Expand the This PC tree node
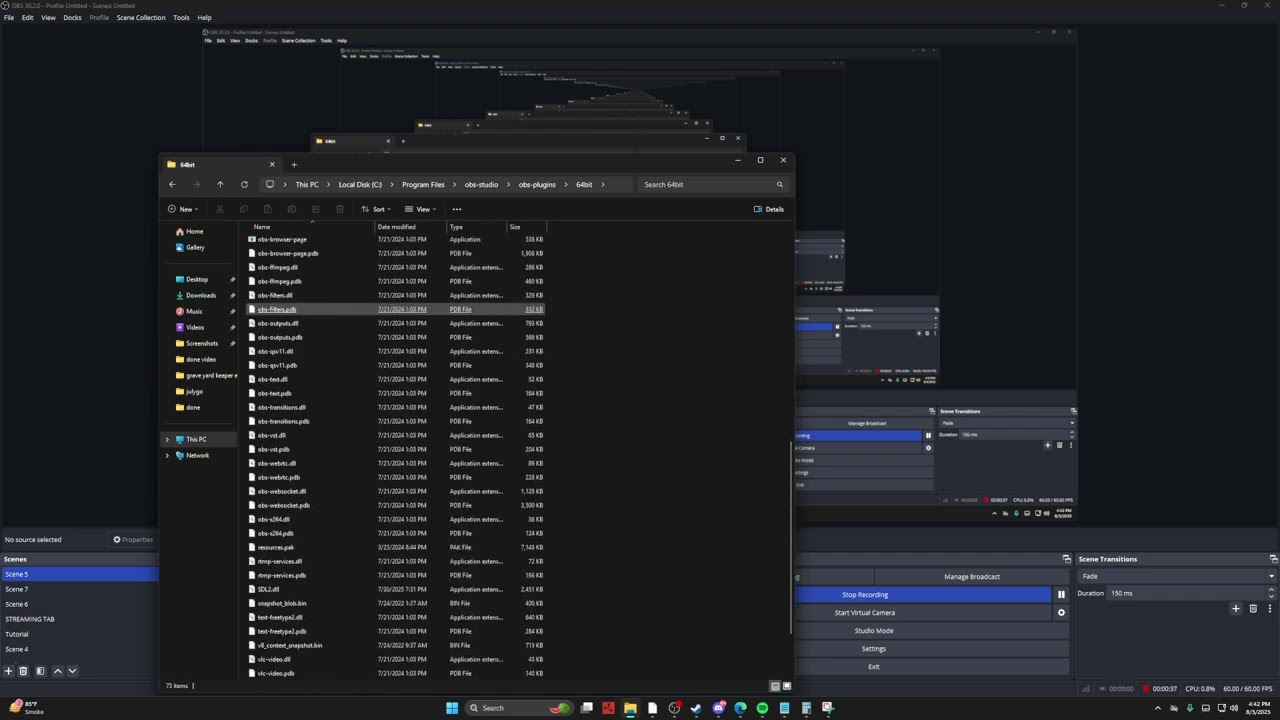Viewport: 1280px width, 720px height. click(167, 440)
